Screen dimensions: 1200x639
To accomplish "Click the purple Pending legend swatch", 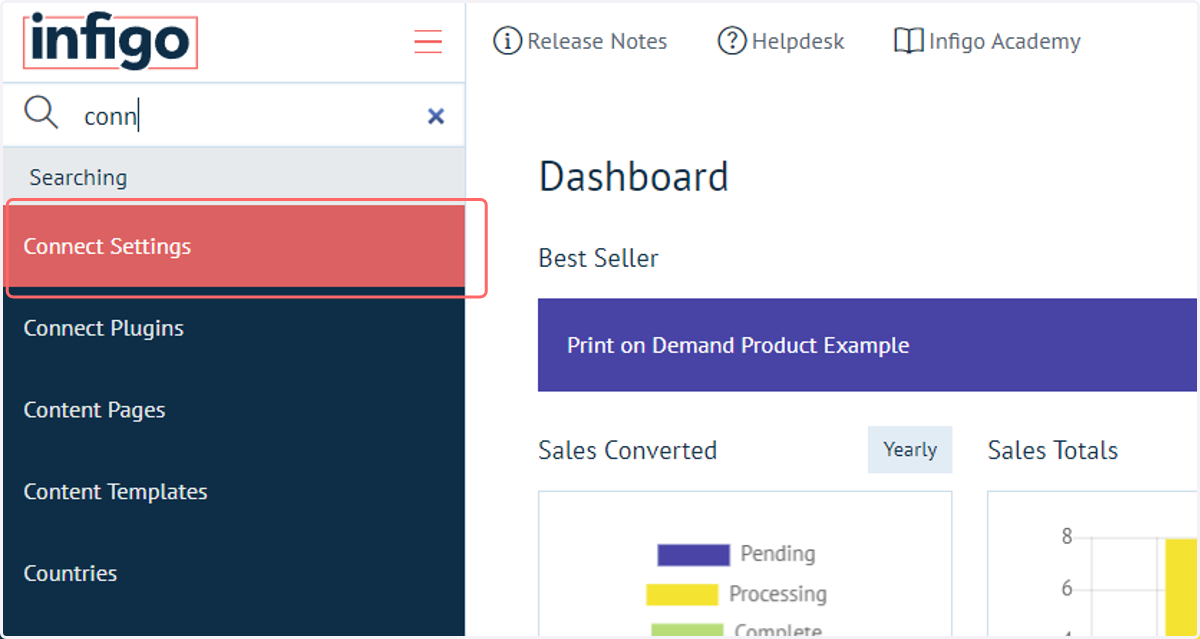I will coord(693,554).
